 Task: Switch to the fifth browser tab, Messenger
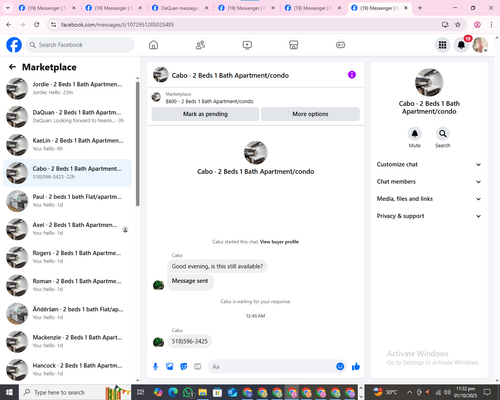313,8
